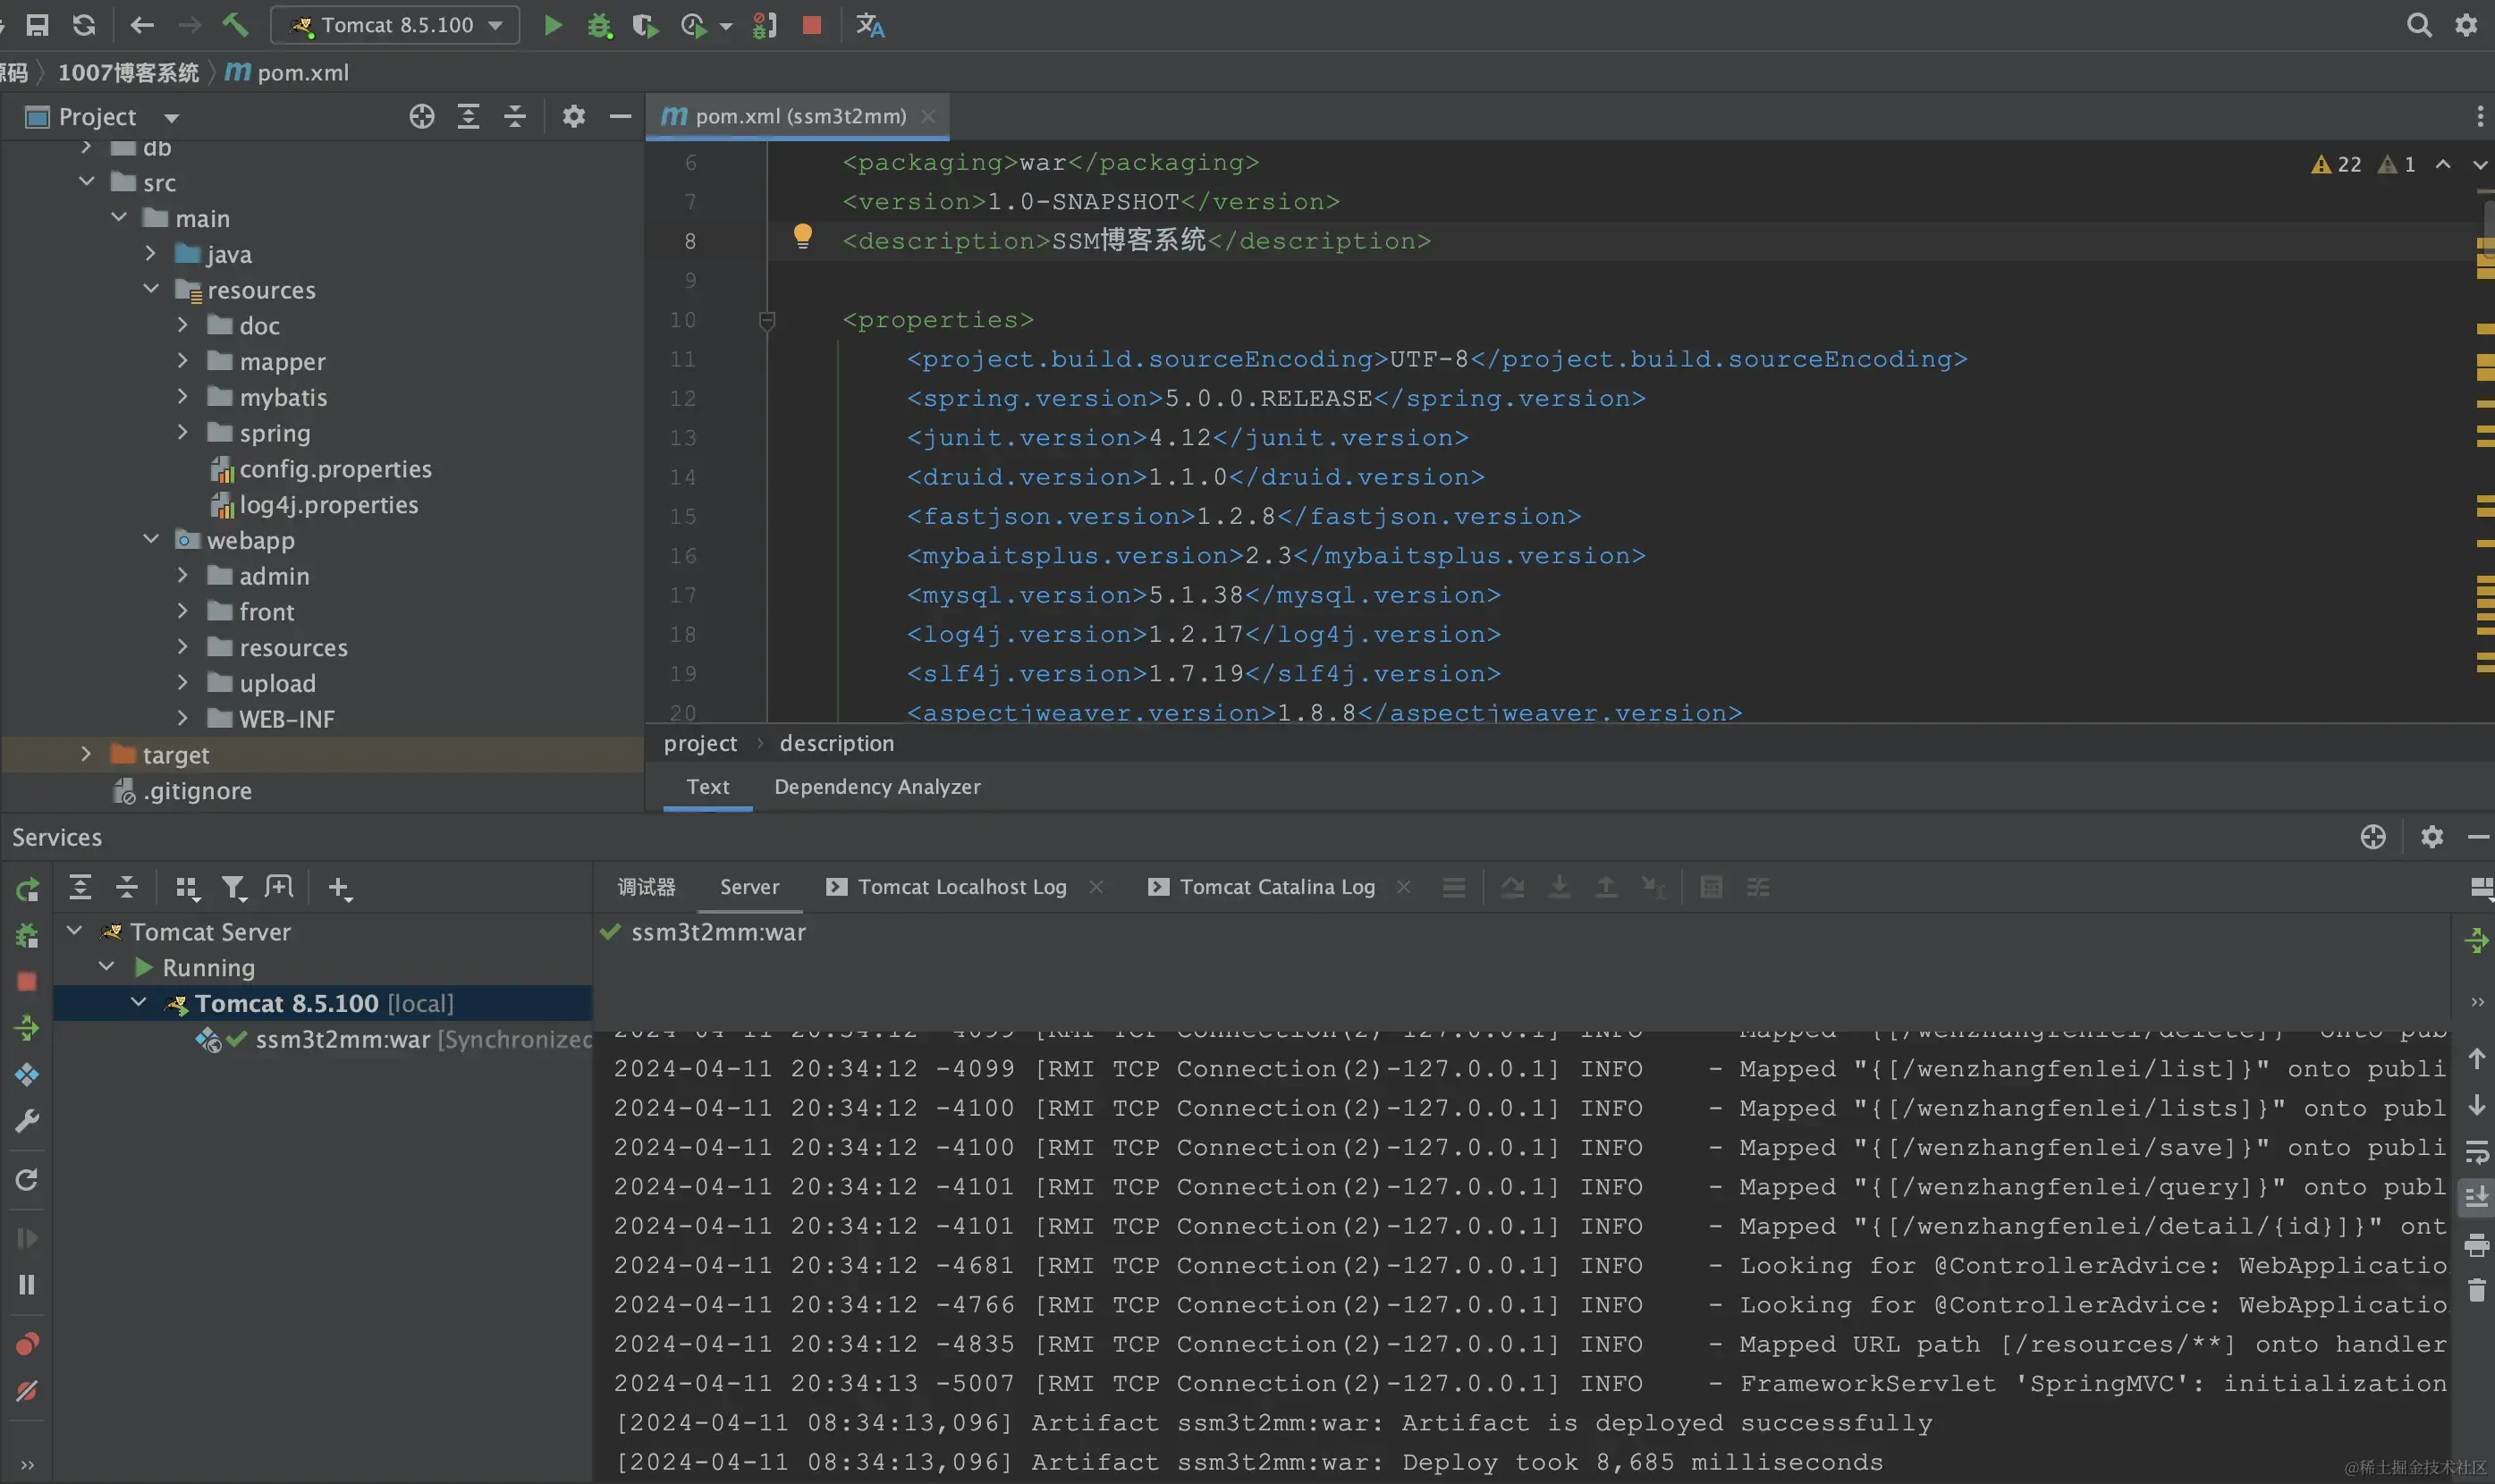This screenshot has width=2495, height=1484.
Task: Expand the target folder
Action: point(86,754)
